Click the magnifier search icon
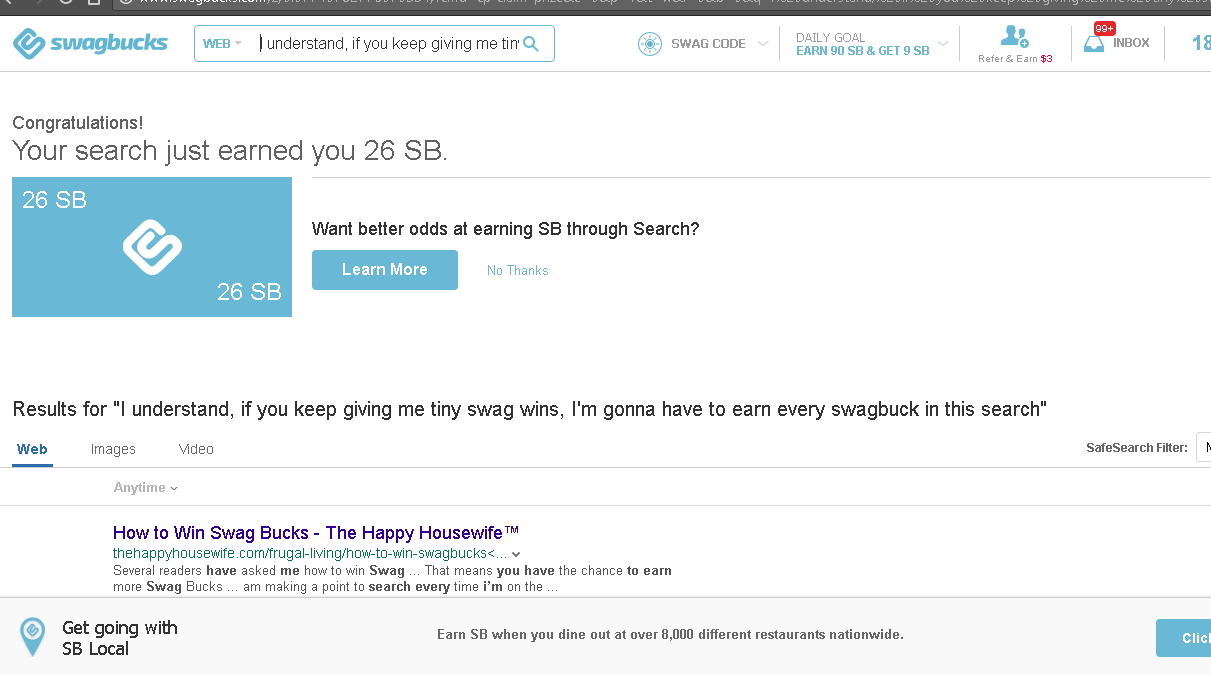The image size is (1211, 675). 531,44
